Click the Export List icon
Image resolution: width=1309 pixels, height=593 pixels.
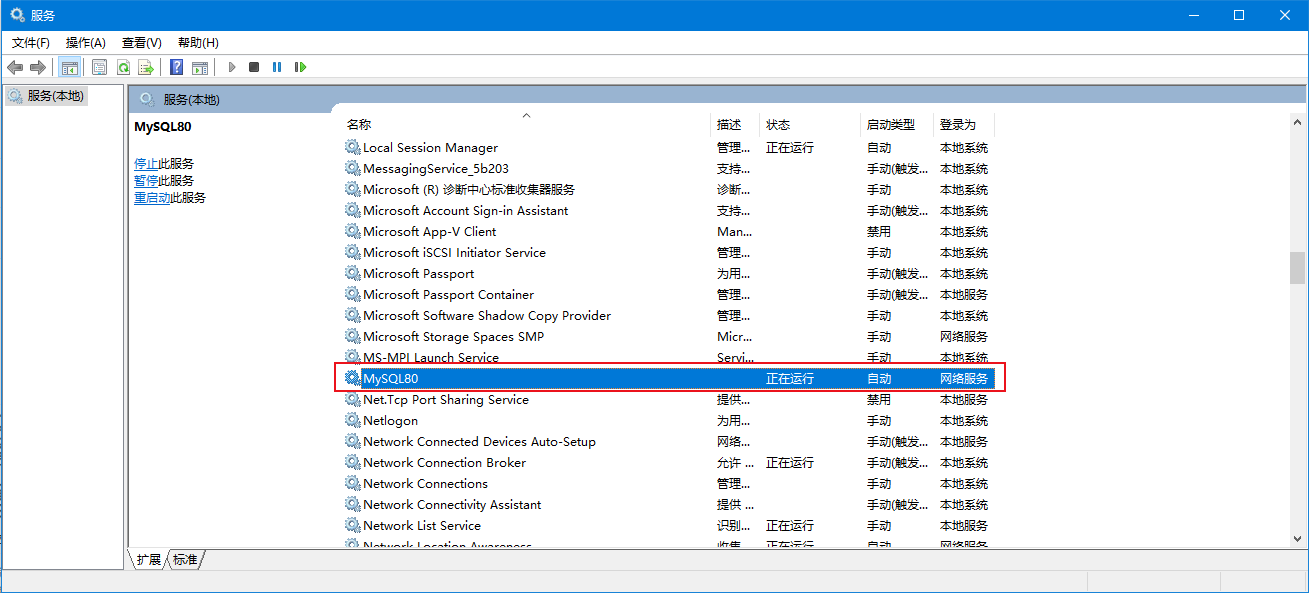pos(146,67)
